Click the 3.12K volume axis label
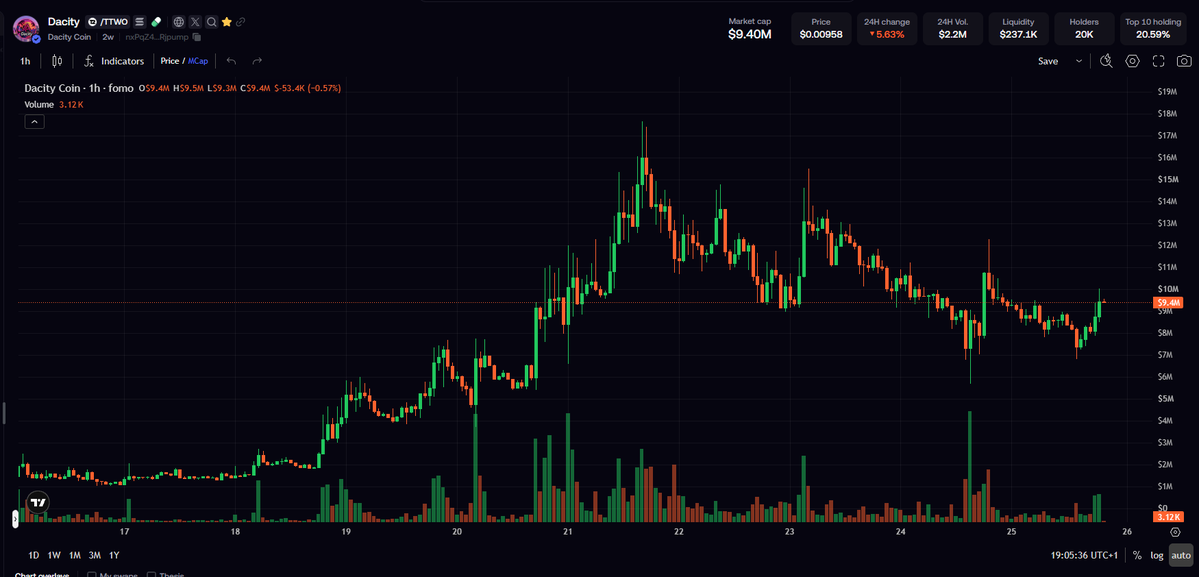1199x577 pixels. [x=1169, y=517]
